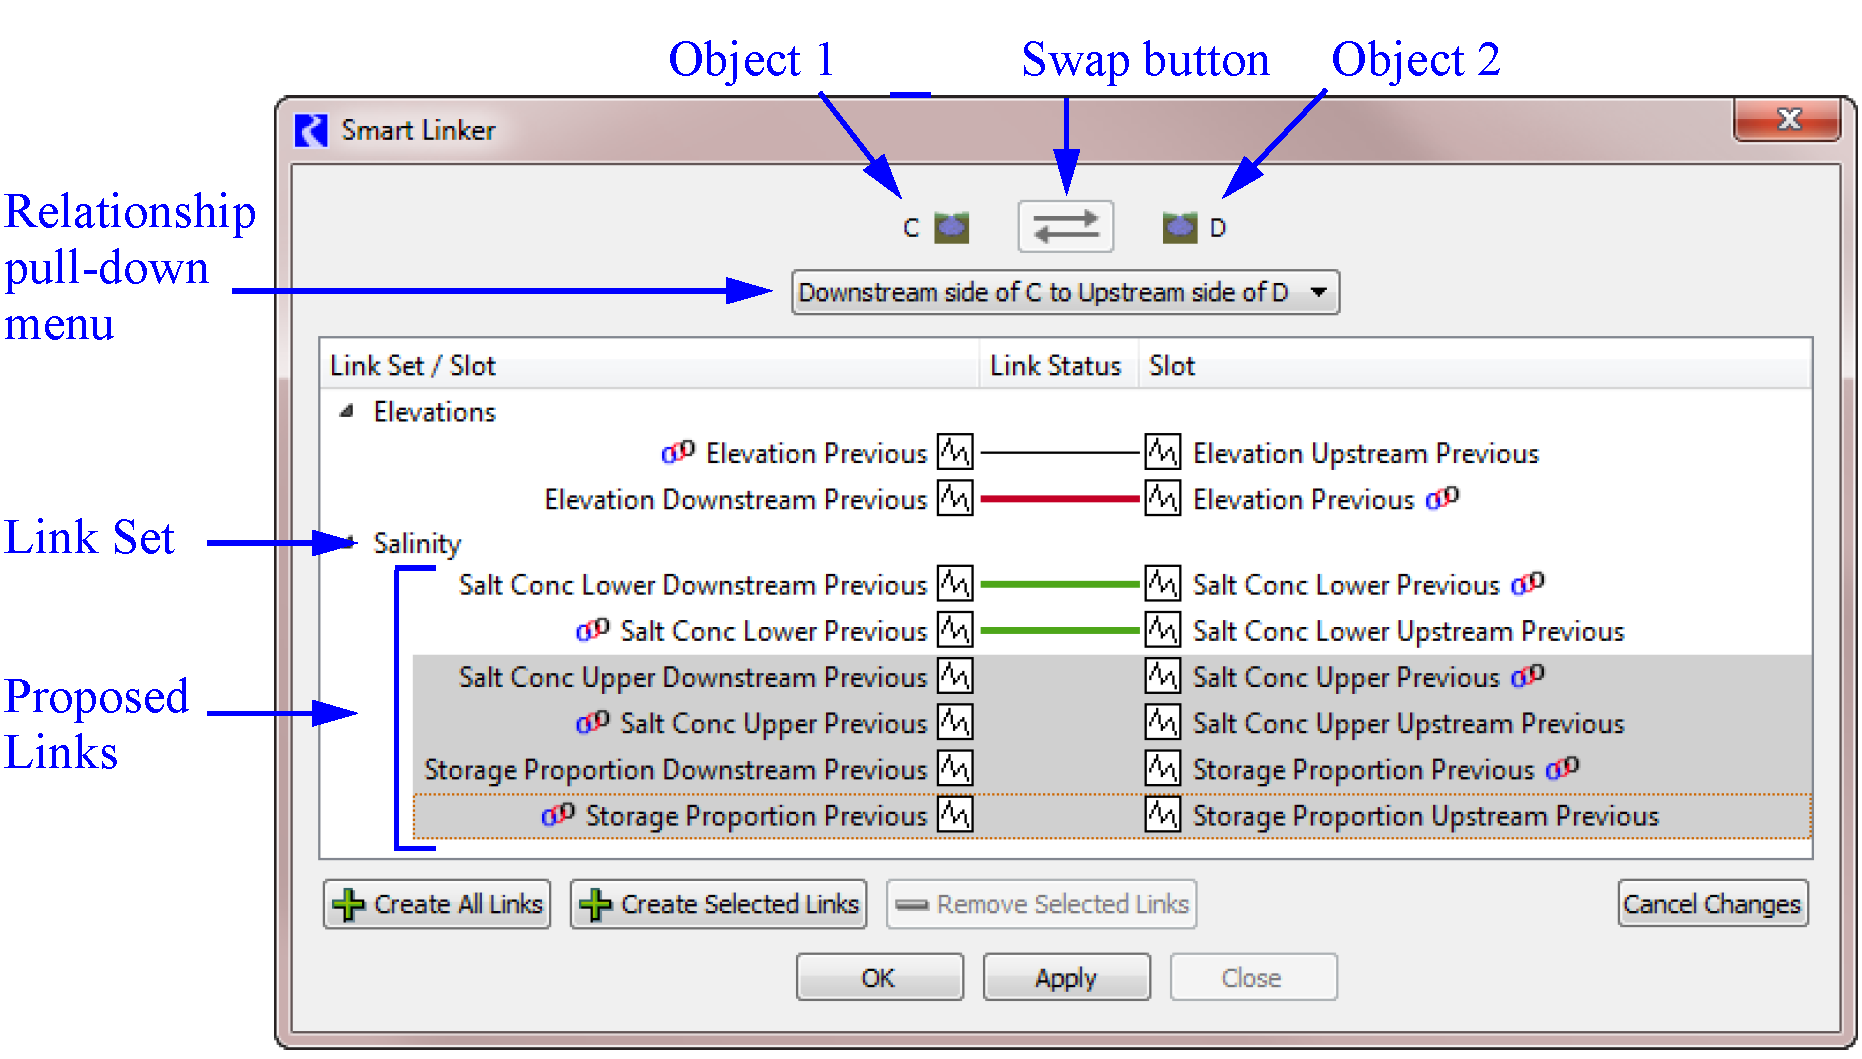Click the reservoir icon next to C
The width and height of the screenshot is (1862, 1059).
tap(951, 227)
